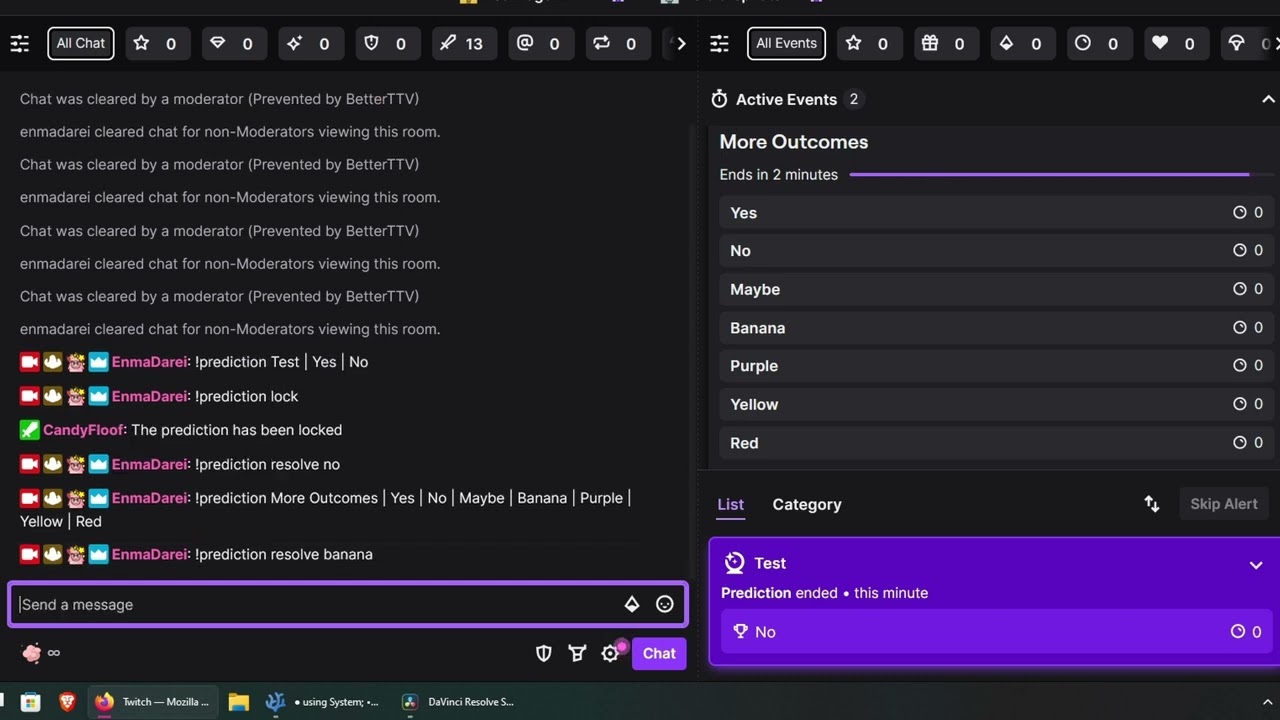Open Microsoft Store from taskbar
This screenshot has width=1280, height=720.
coord(31,702)
